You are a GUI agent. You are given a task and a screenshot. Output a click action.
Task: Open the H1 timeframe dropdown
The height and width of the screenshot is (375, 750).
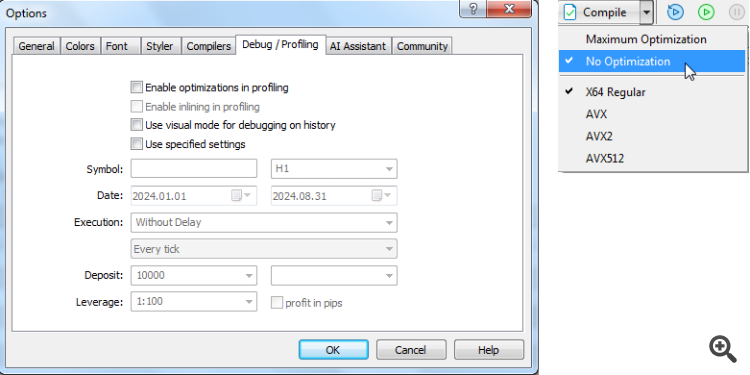334,169
